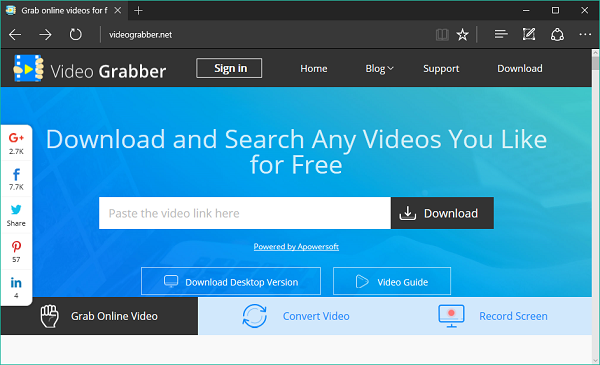Click the dark Download button
Viewport: 600px width, 365px height.
442,213
